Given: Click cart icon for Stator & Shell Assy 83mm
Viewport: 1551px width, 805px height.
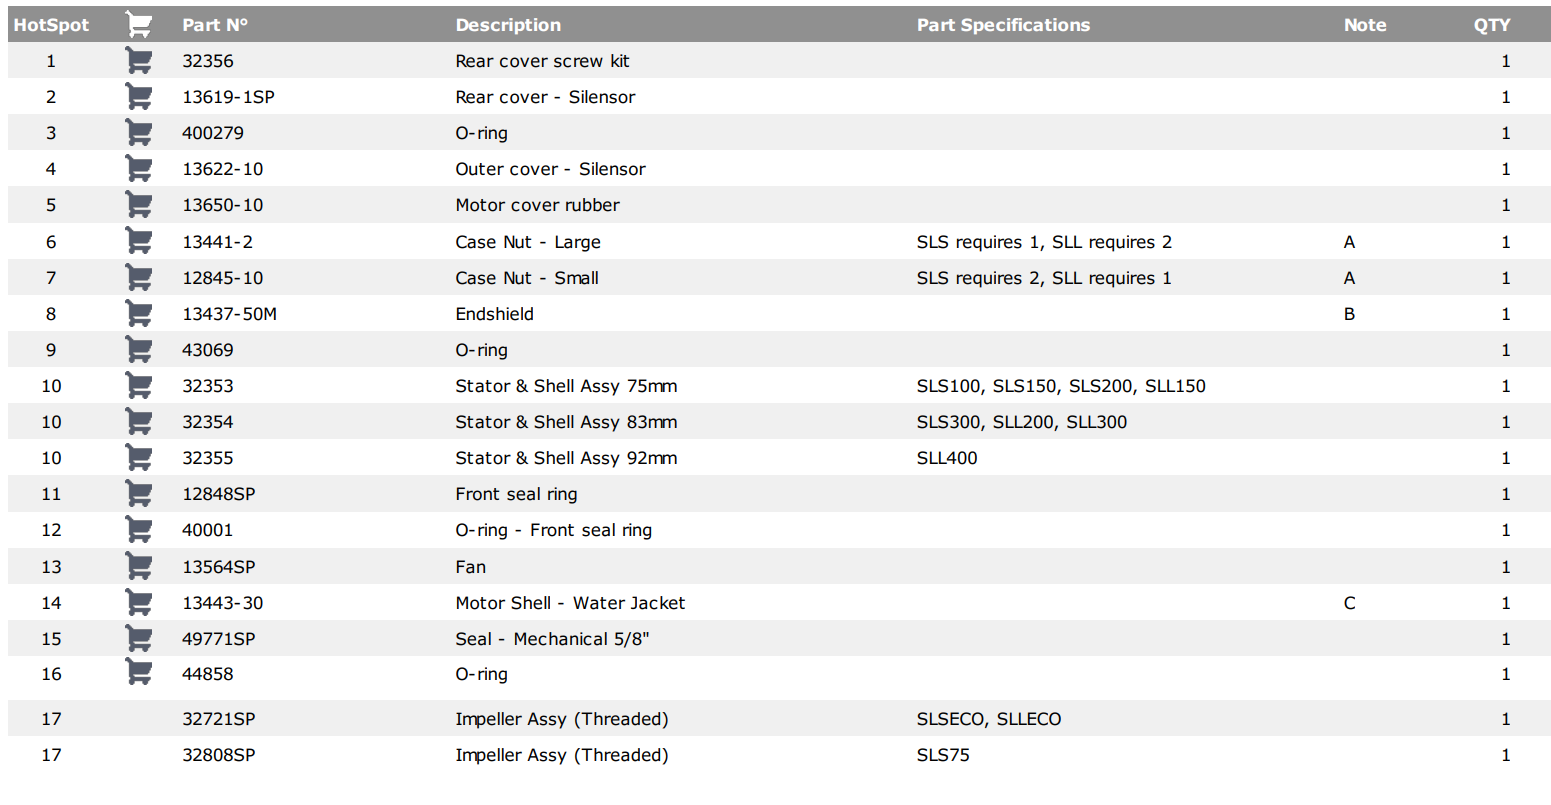Looking at the screenshot, I should (139, 422).
